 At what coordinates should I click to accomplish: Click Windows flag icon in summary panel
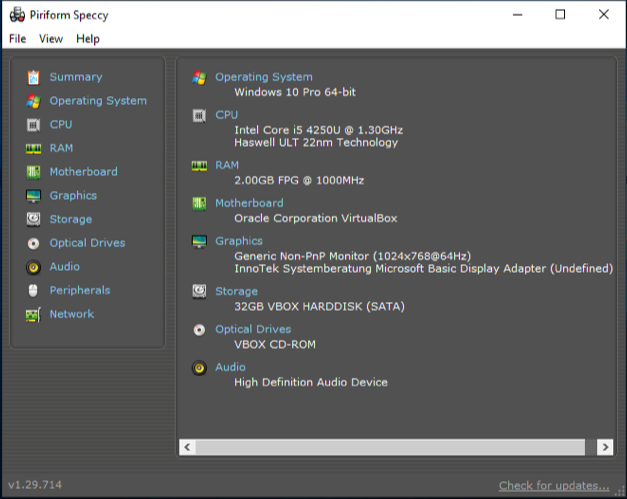[x=199, y=78]
